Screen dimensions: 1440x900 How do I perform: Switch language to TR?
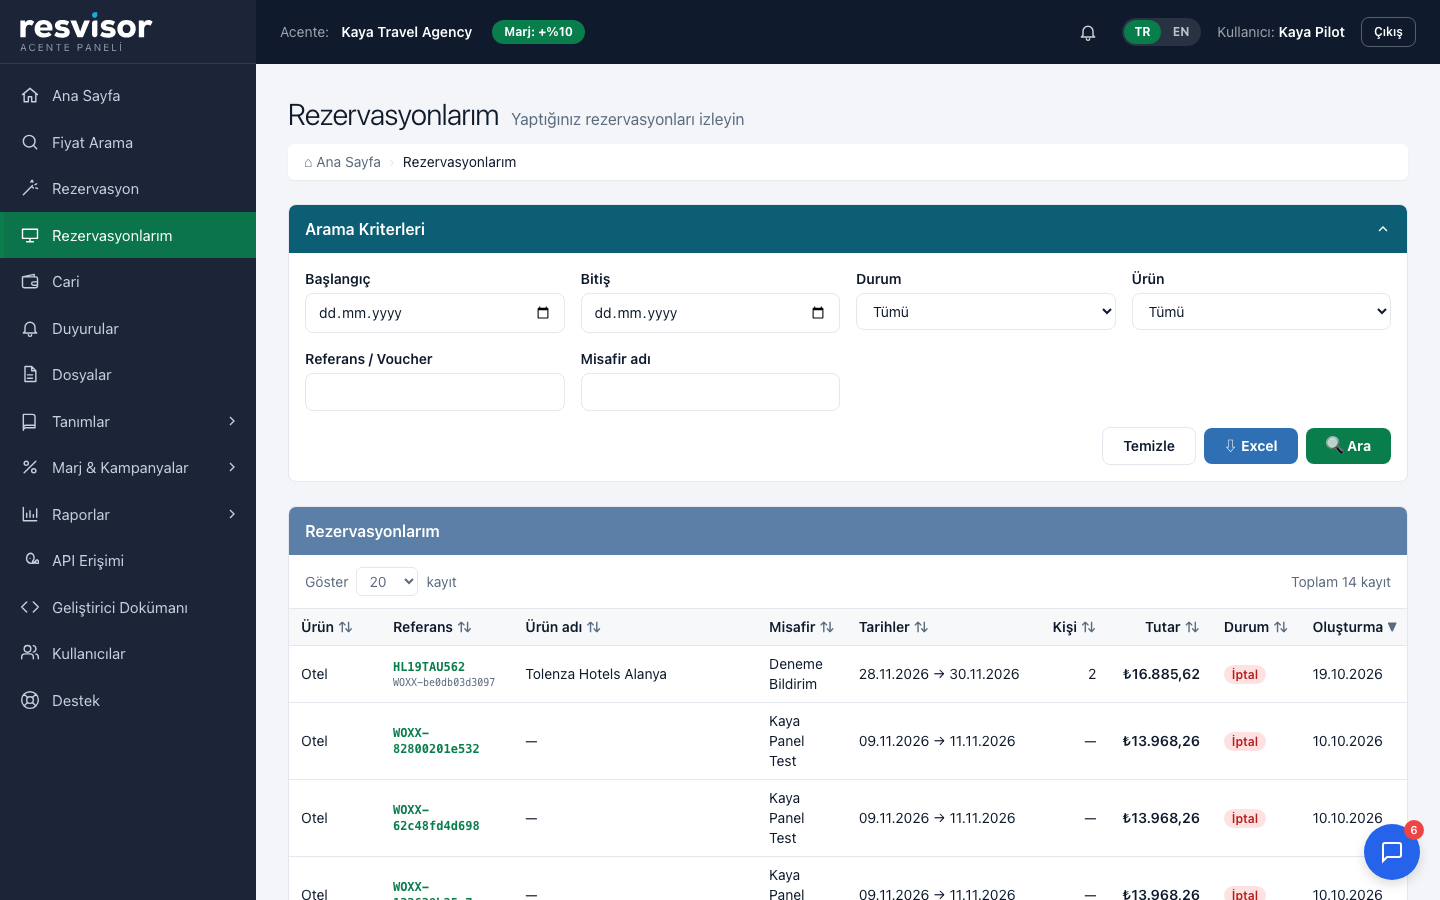tap(1142, 32)
